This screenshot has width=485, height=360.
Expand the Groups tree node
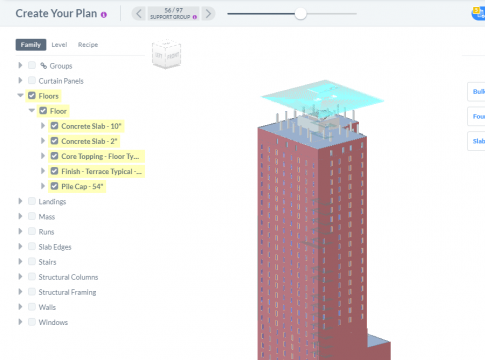coord(20,65)
